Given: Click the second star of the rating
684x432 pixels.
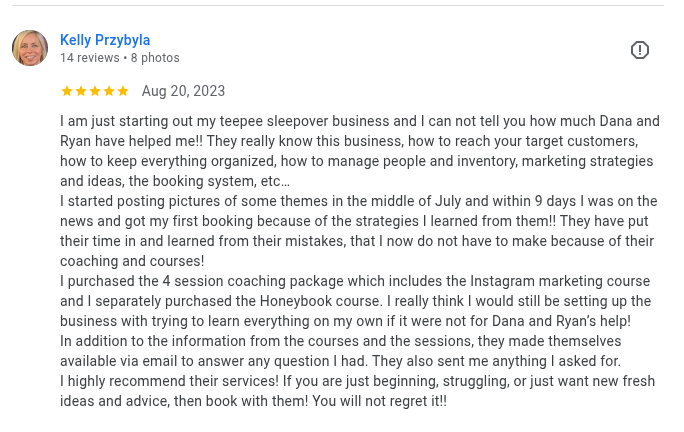Looking at the screenshot, I should pos(81,91).
